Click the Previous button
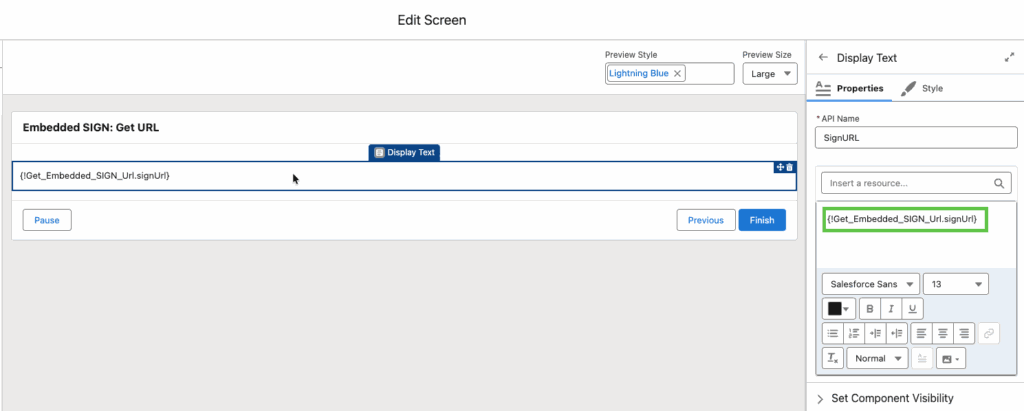 click(x=705, y=220)
